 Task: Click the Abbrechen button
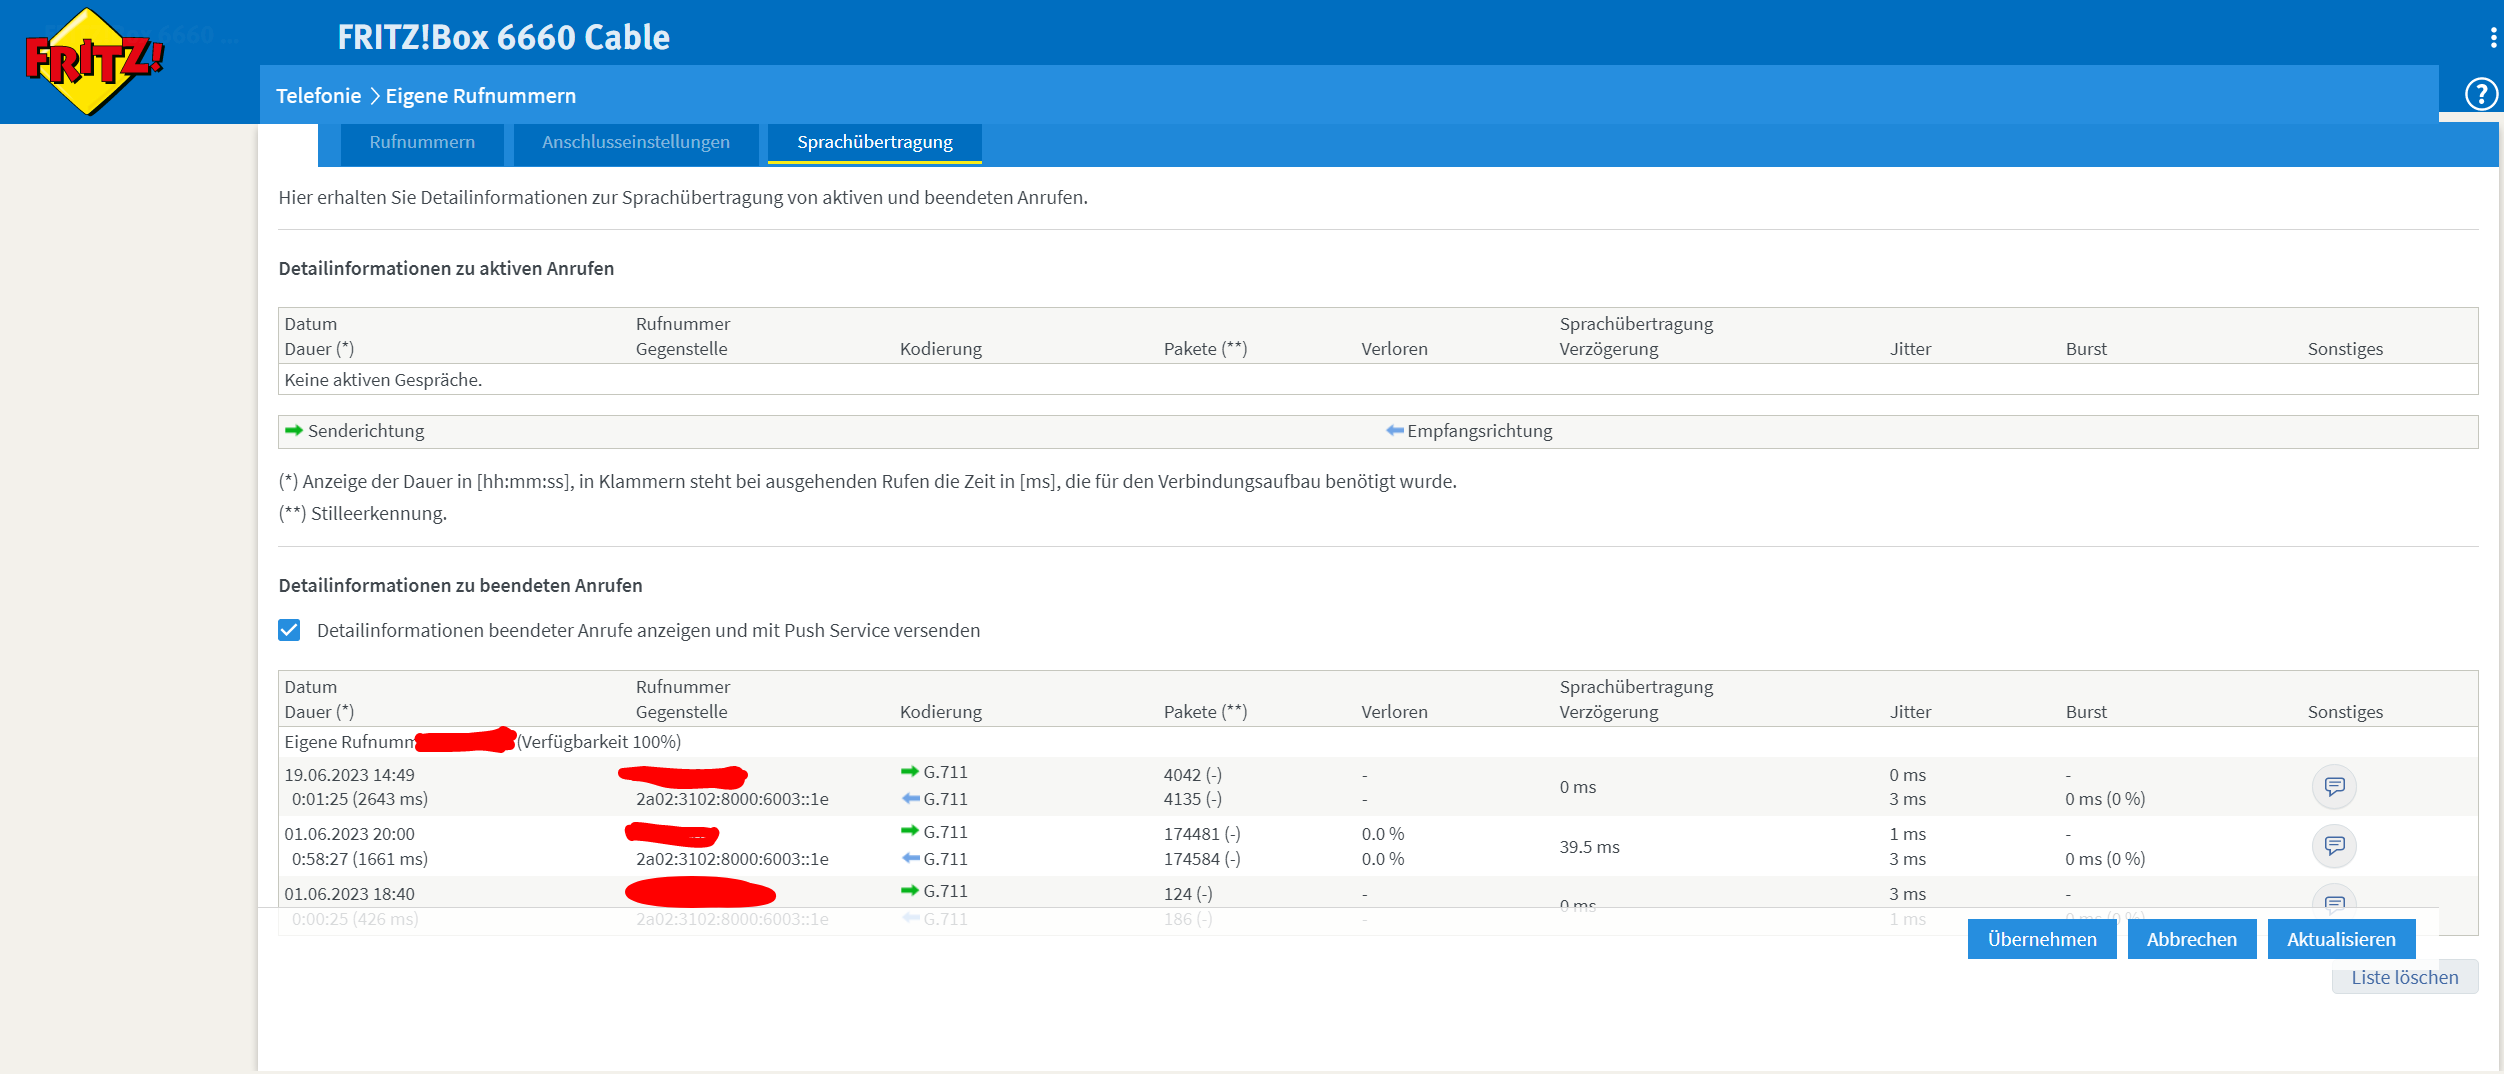click(x=2192, y=939)
